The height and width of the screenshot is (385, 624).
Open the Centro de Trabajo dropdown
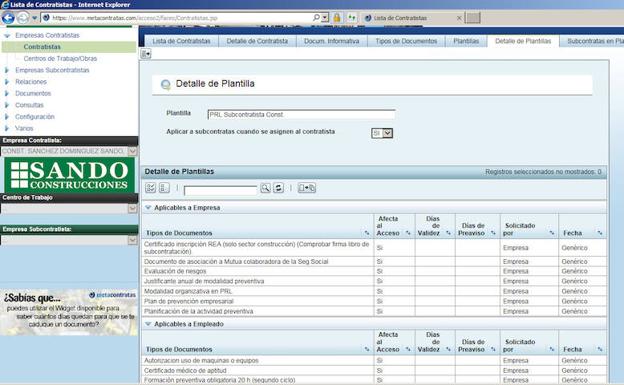[x=132, y=208]
